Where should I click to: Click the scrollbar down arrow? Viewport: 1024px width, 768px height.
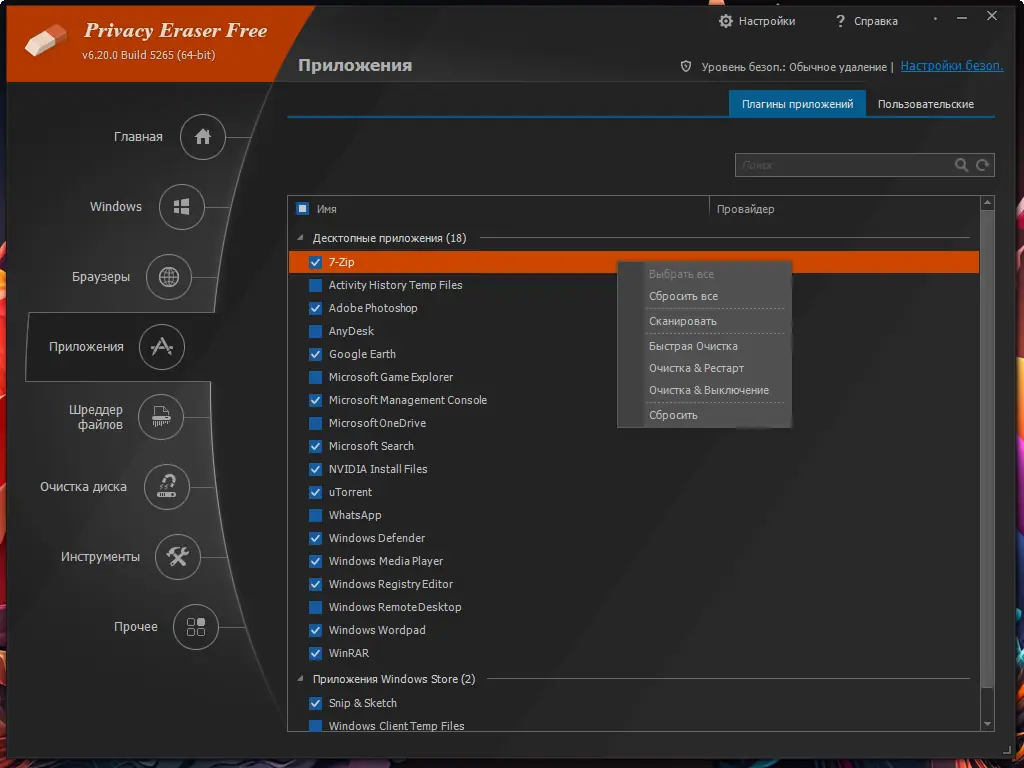click(987, 724)
